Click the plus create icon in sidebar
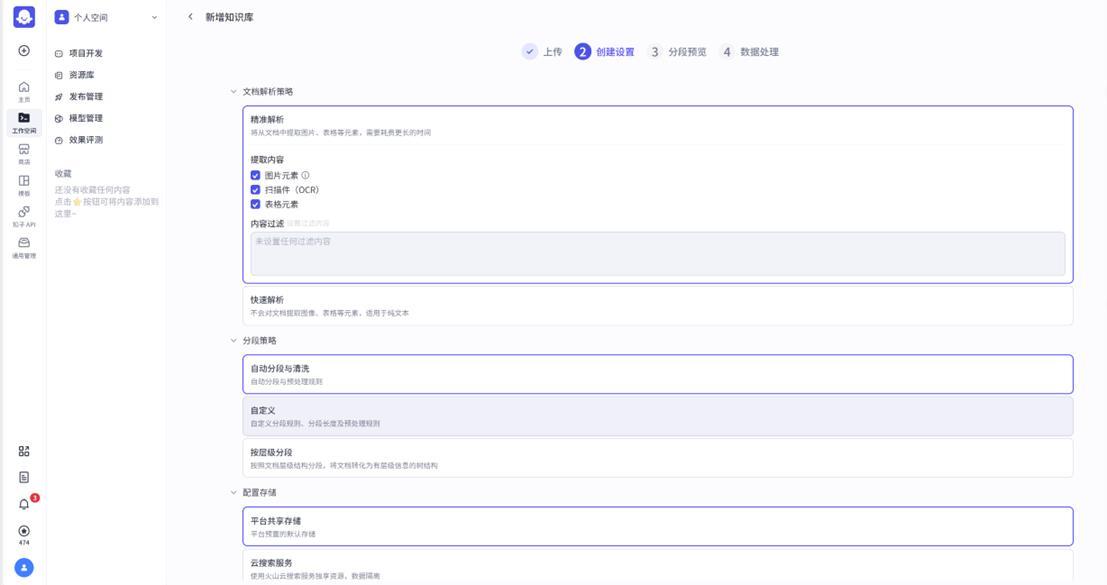The width and height of the screenshot is (1107, 585). pyautogui.click(x=24, y=51)
